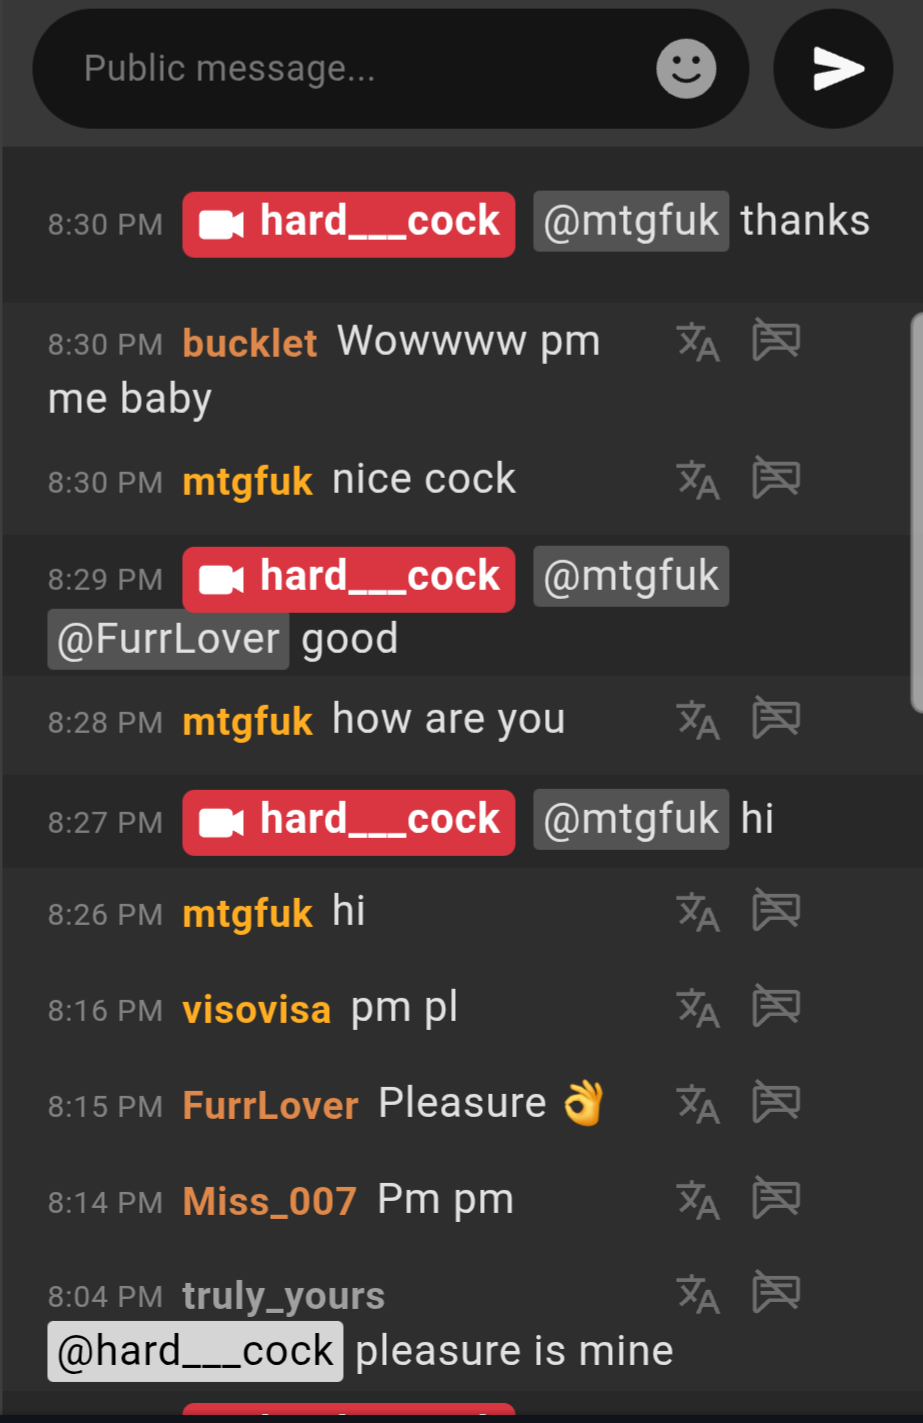Translate "nice cock" message by mtgfuk
Image resolution: width=923 pixels, height=1423 pixels.
698,480
